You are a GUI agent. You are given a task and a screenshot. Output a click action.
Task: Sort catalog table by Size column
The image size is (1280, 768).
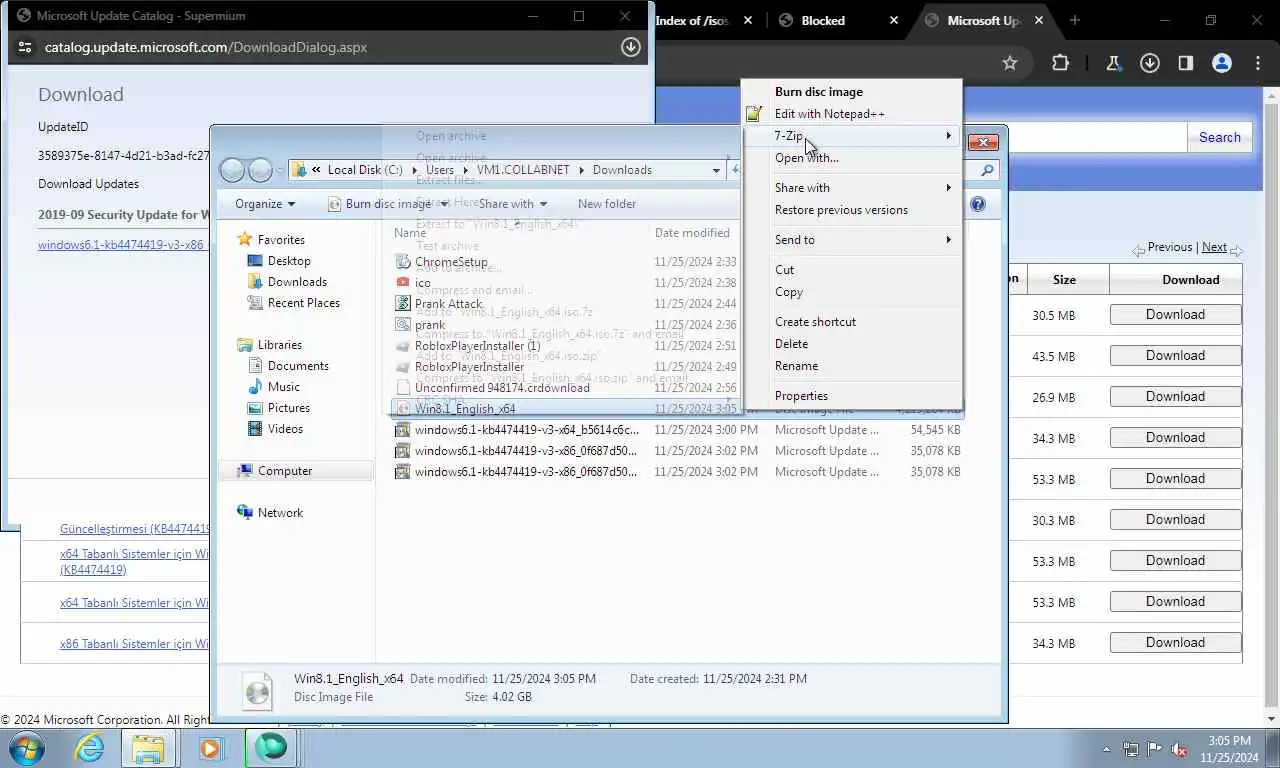click(1064, 280)
